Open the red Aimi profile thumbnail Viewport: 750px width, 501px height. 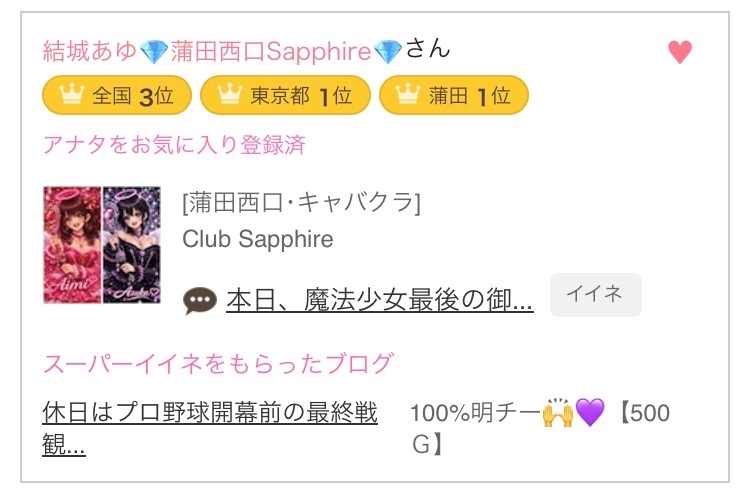72,245
